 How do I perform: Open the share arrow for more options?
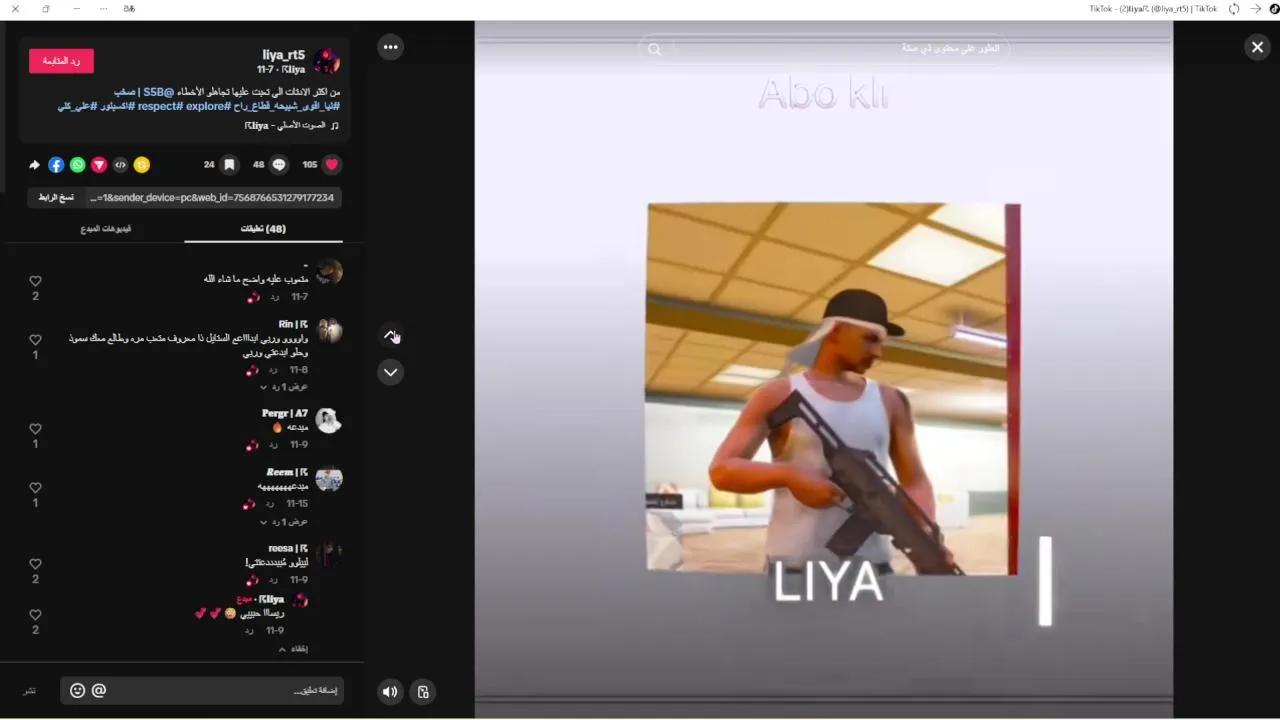[35, 165]
